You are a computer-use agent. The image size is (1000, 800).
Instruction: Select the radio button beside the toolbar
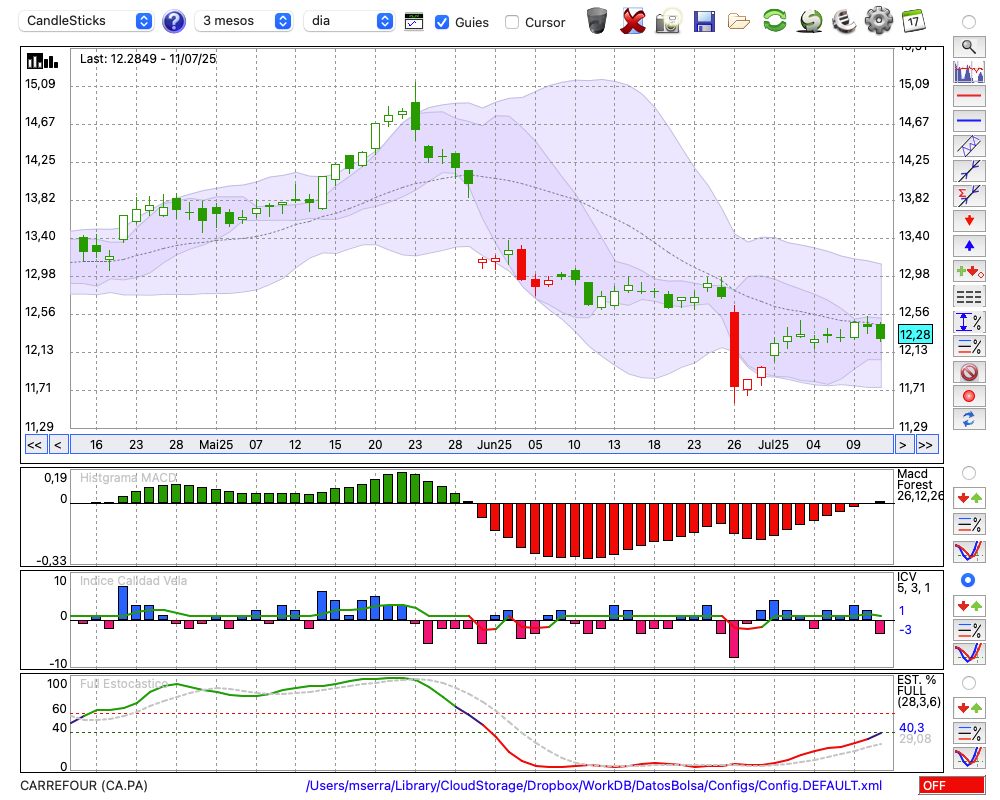point(969,22)
